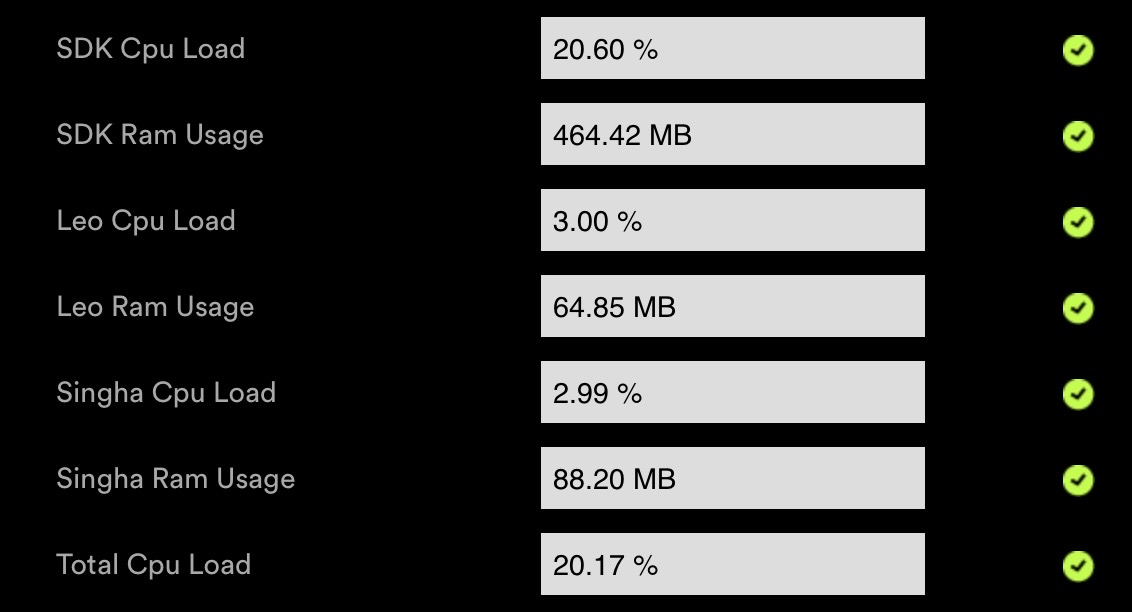The height and width of the screenshot is (612, 1132).
Task: Click the SDK Cpu Load field showing 20.60 %
Action: click(732, 48)
